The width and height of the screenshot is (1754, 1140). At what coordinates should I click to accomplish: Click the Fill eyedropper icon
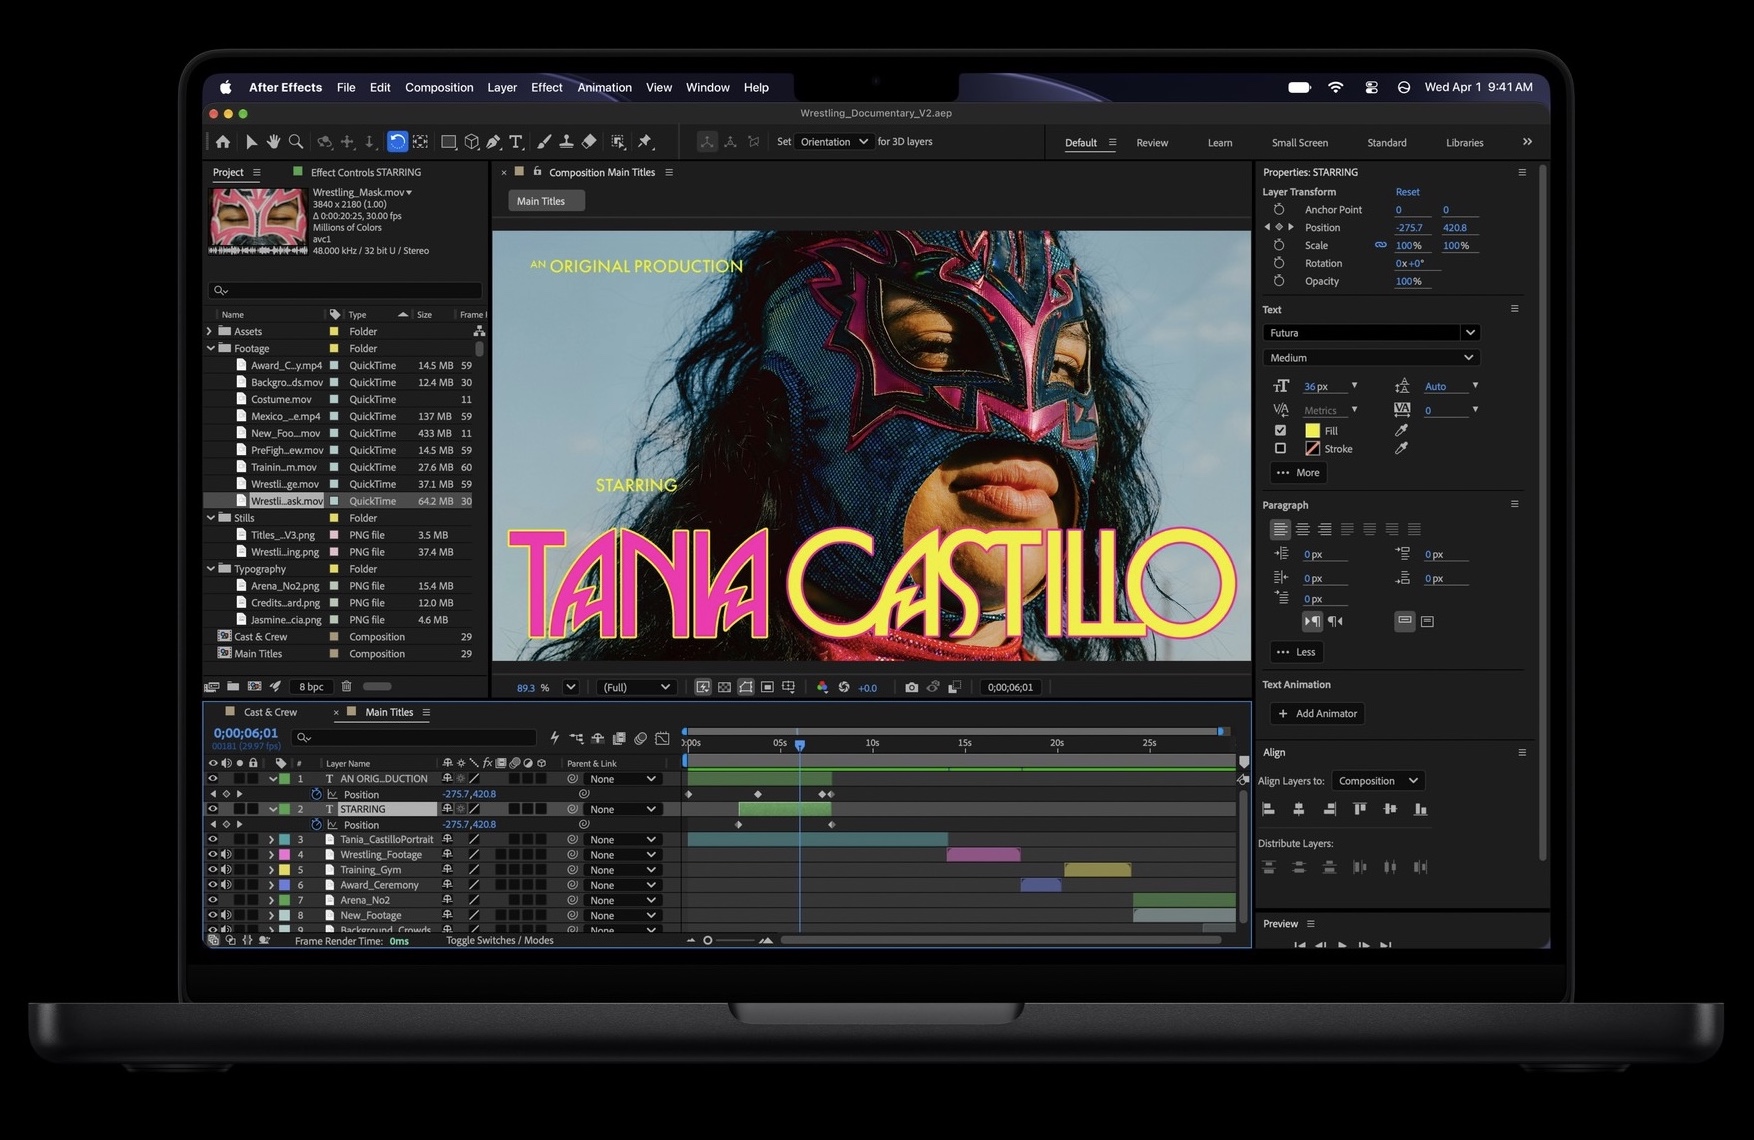pos(1401,430)
